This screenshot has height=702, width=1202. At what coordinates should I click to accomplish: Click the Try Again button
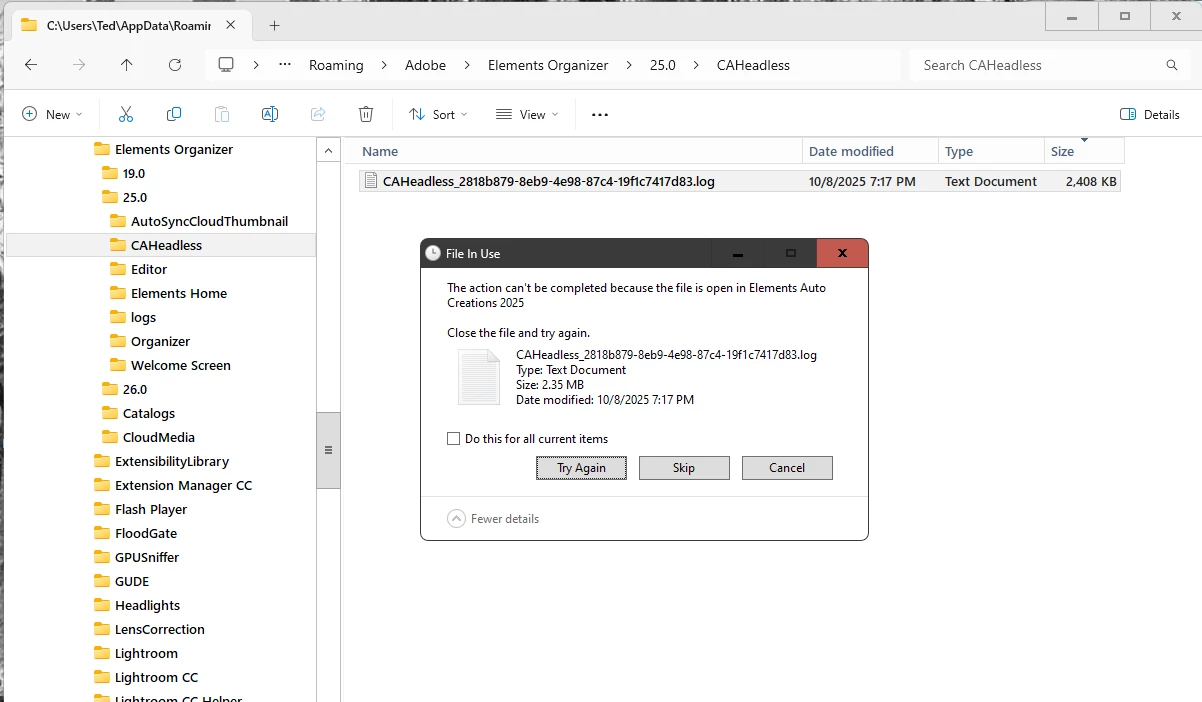(581, 468)
